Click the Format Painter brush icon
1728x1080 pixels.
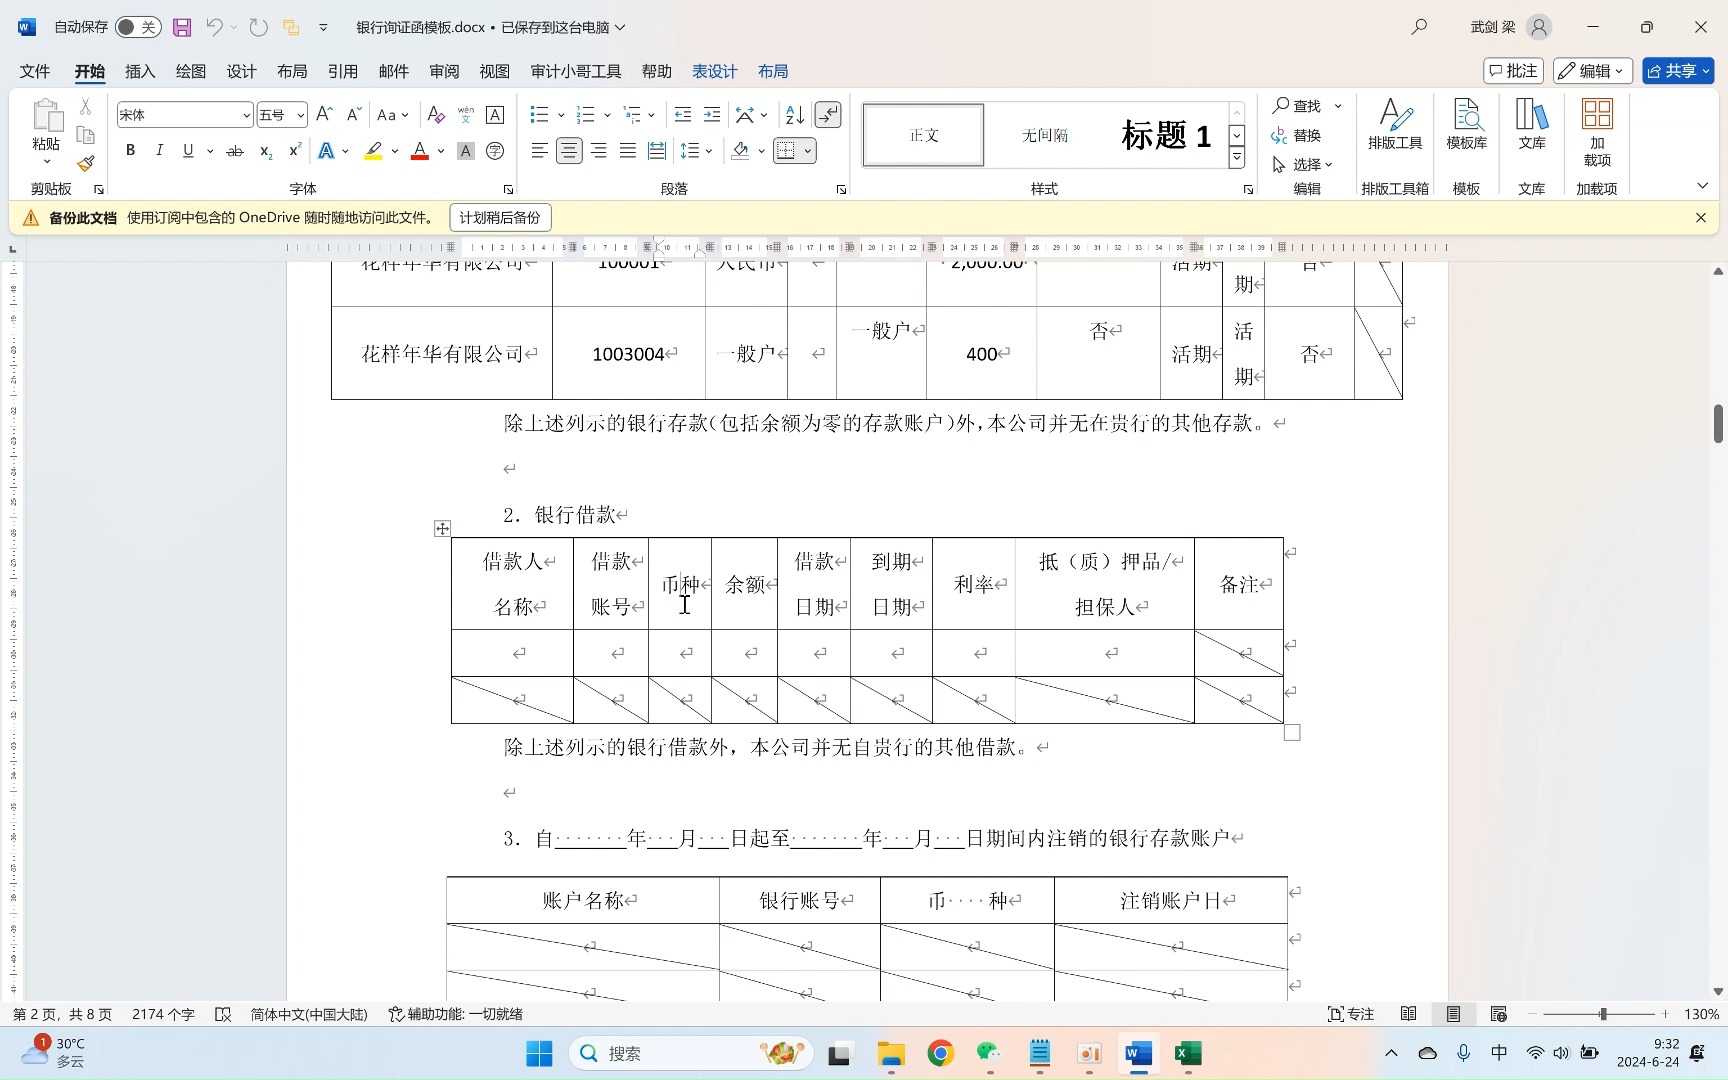pyautogui.click(x=86, y=163)
